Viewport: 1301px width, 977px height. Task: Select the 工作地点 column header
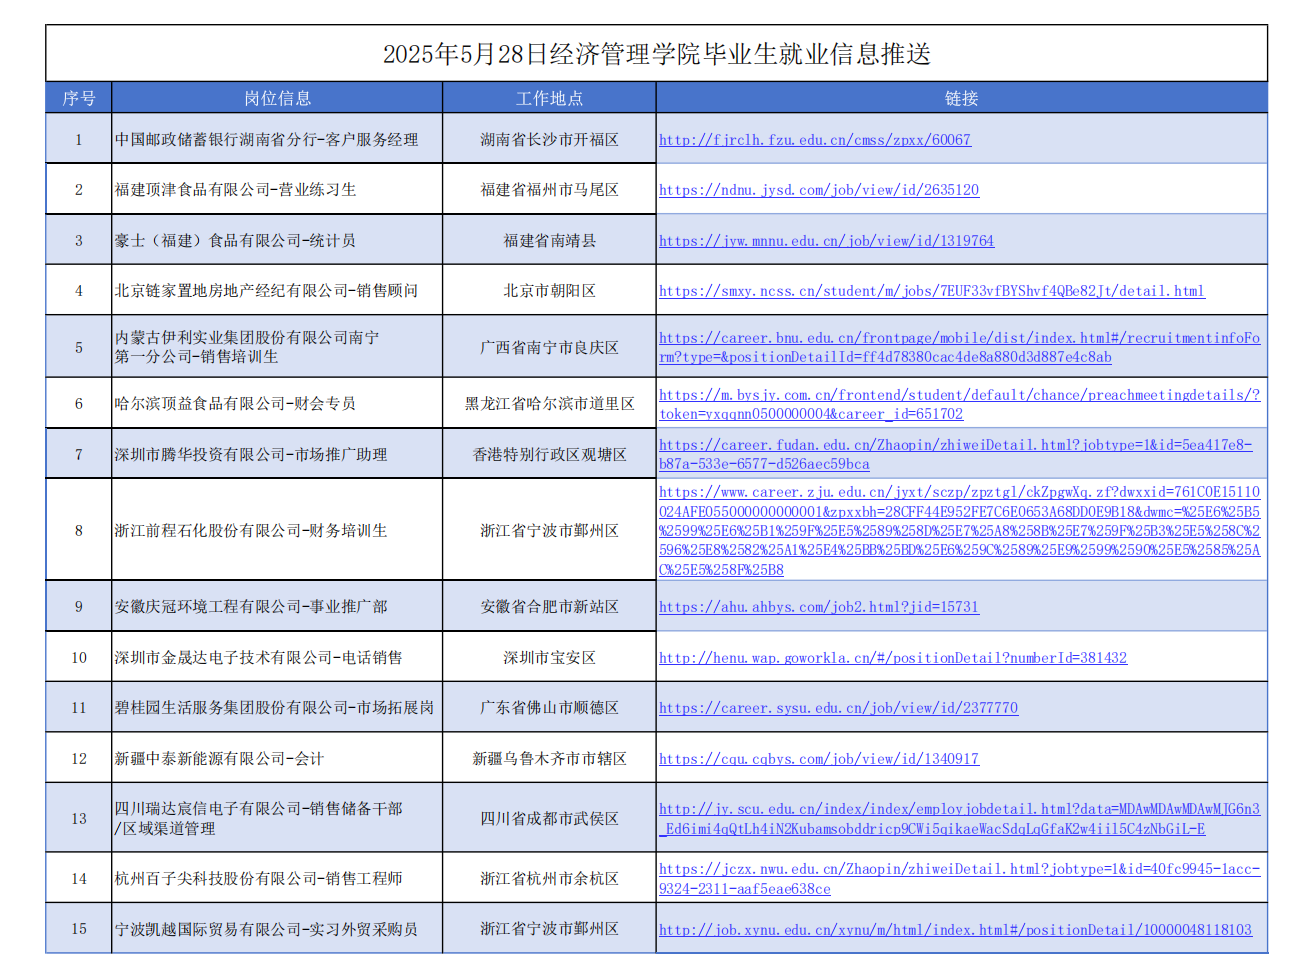click(x=549, y=98)
